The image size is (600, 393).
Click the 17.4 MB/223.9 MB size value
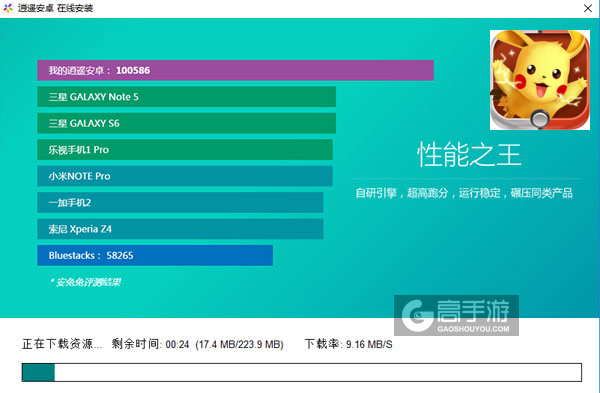point(240,344)
